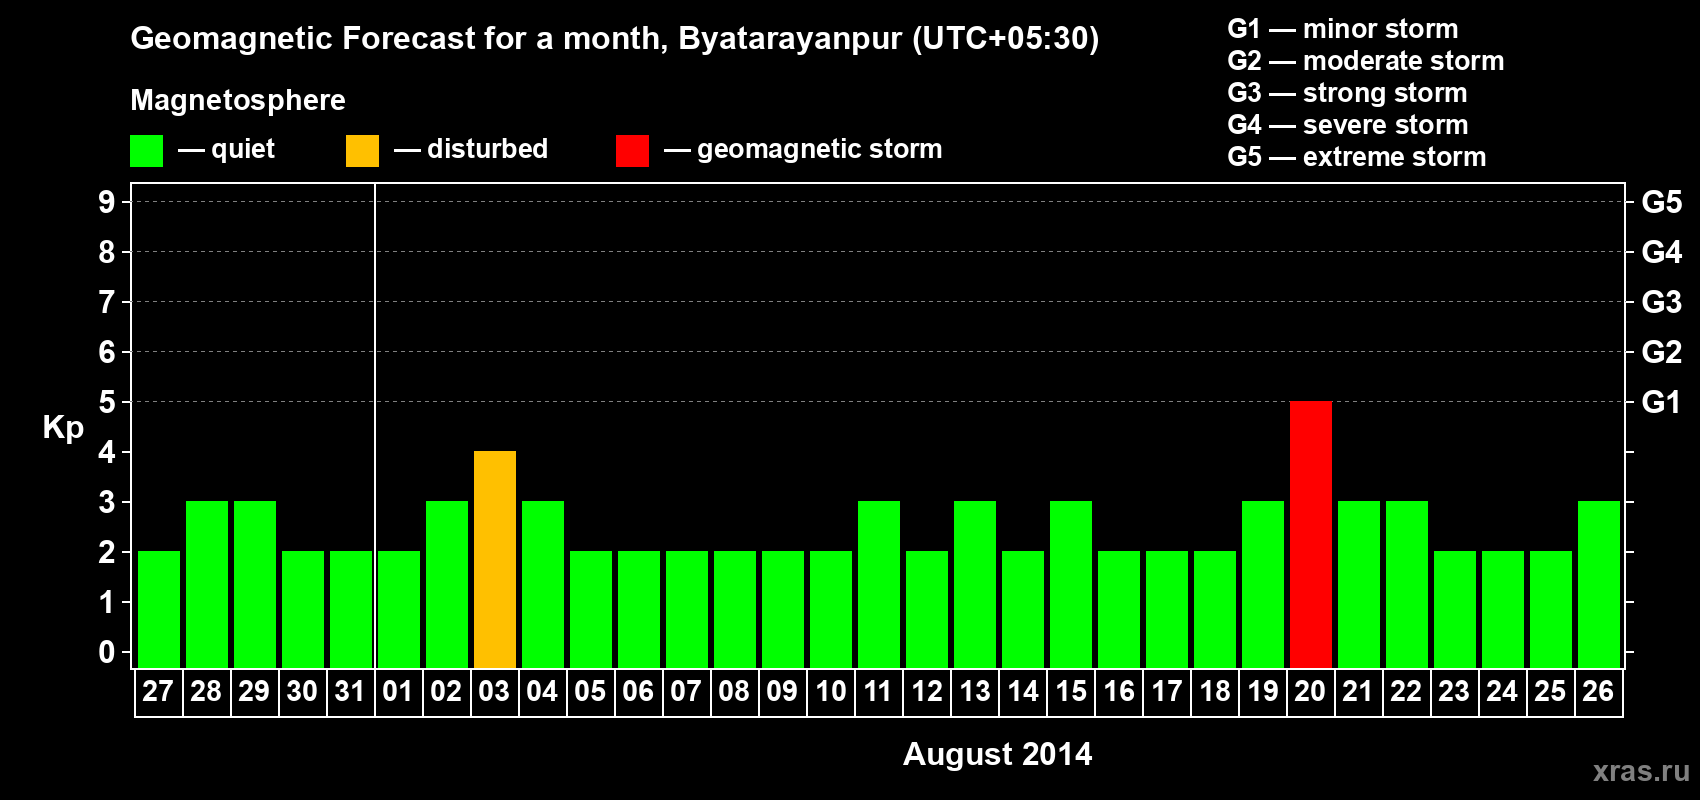This screenshot has height=800, width=1700.
Task: Click the Kp value 0 axis label
Action: coord(107,652)
